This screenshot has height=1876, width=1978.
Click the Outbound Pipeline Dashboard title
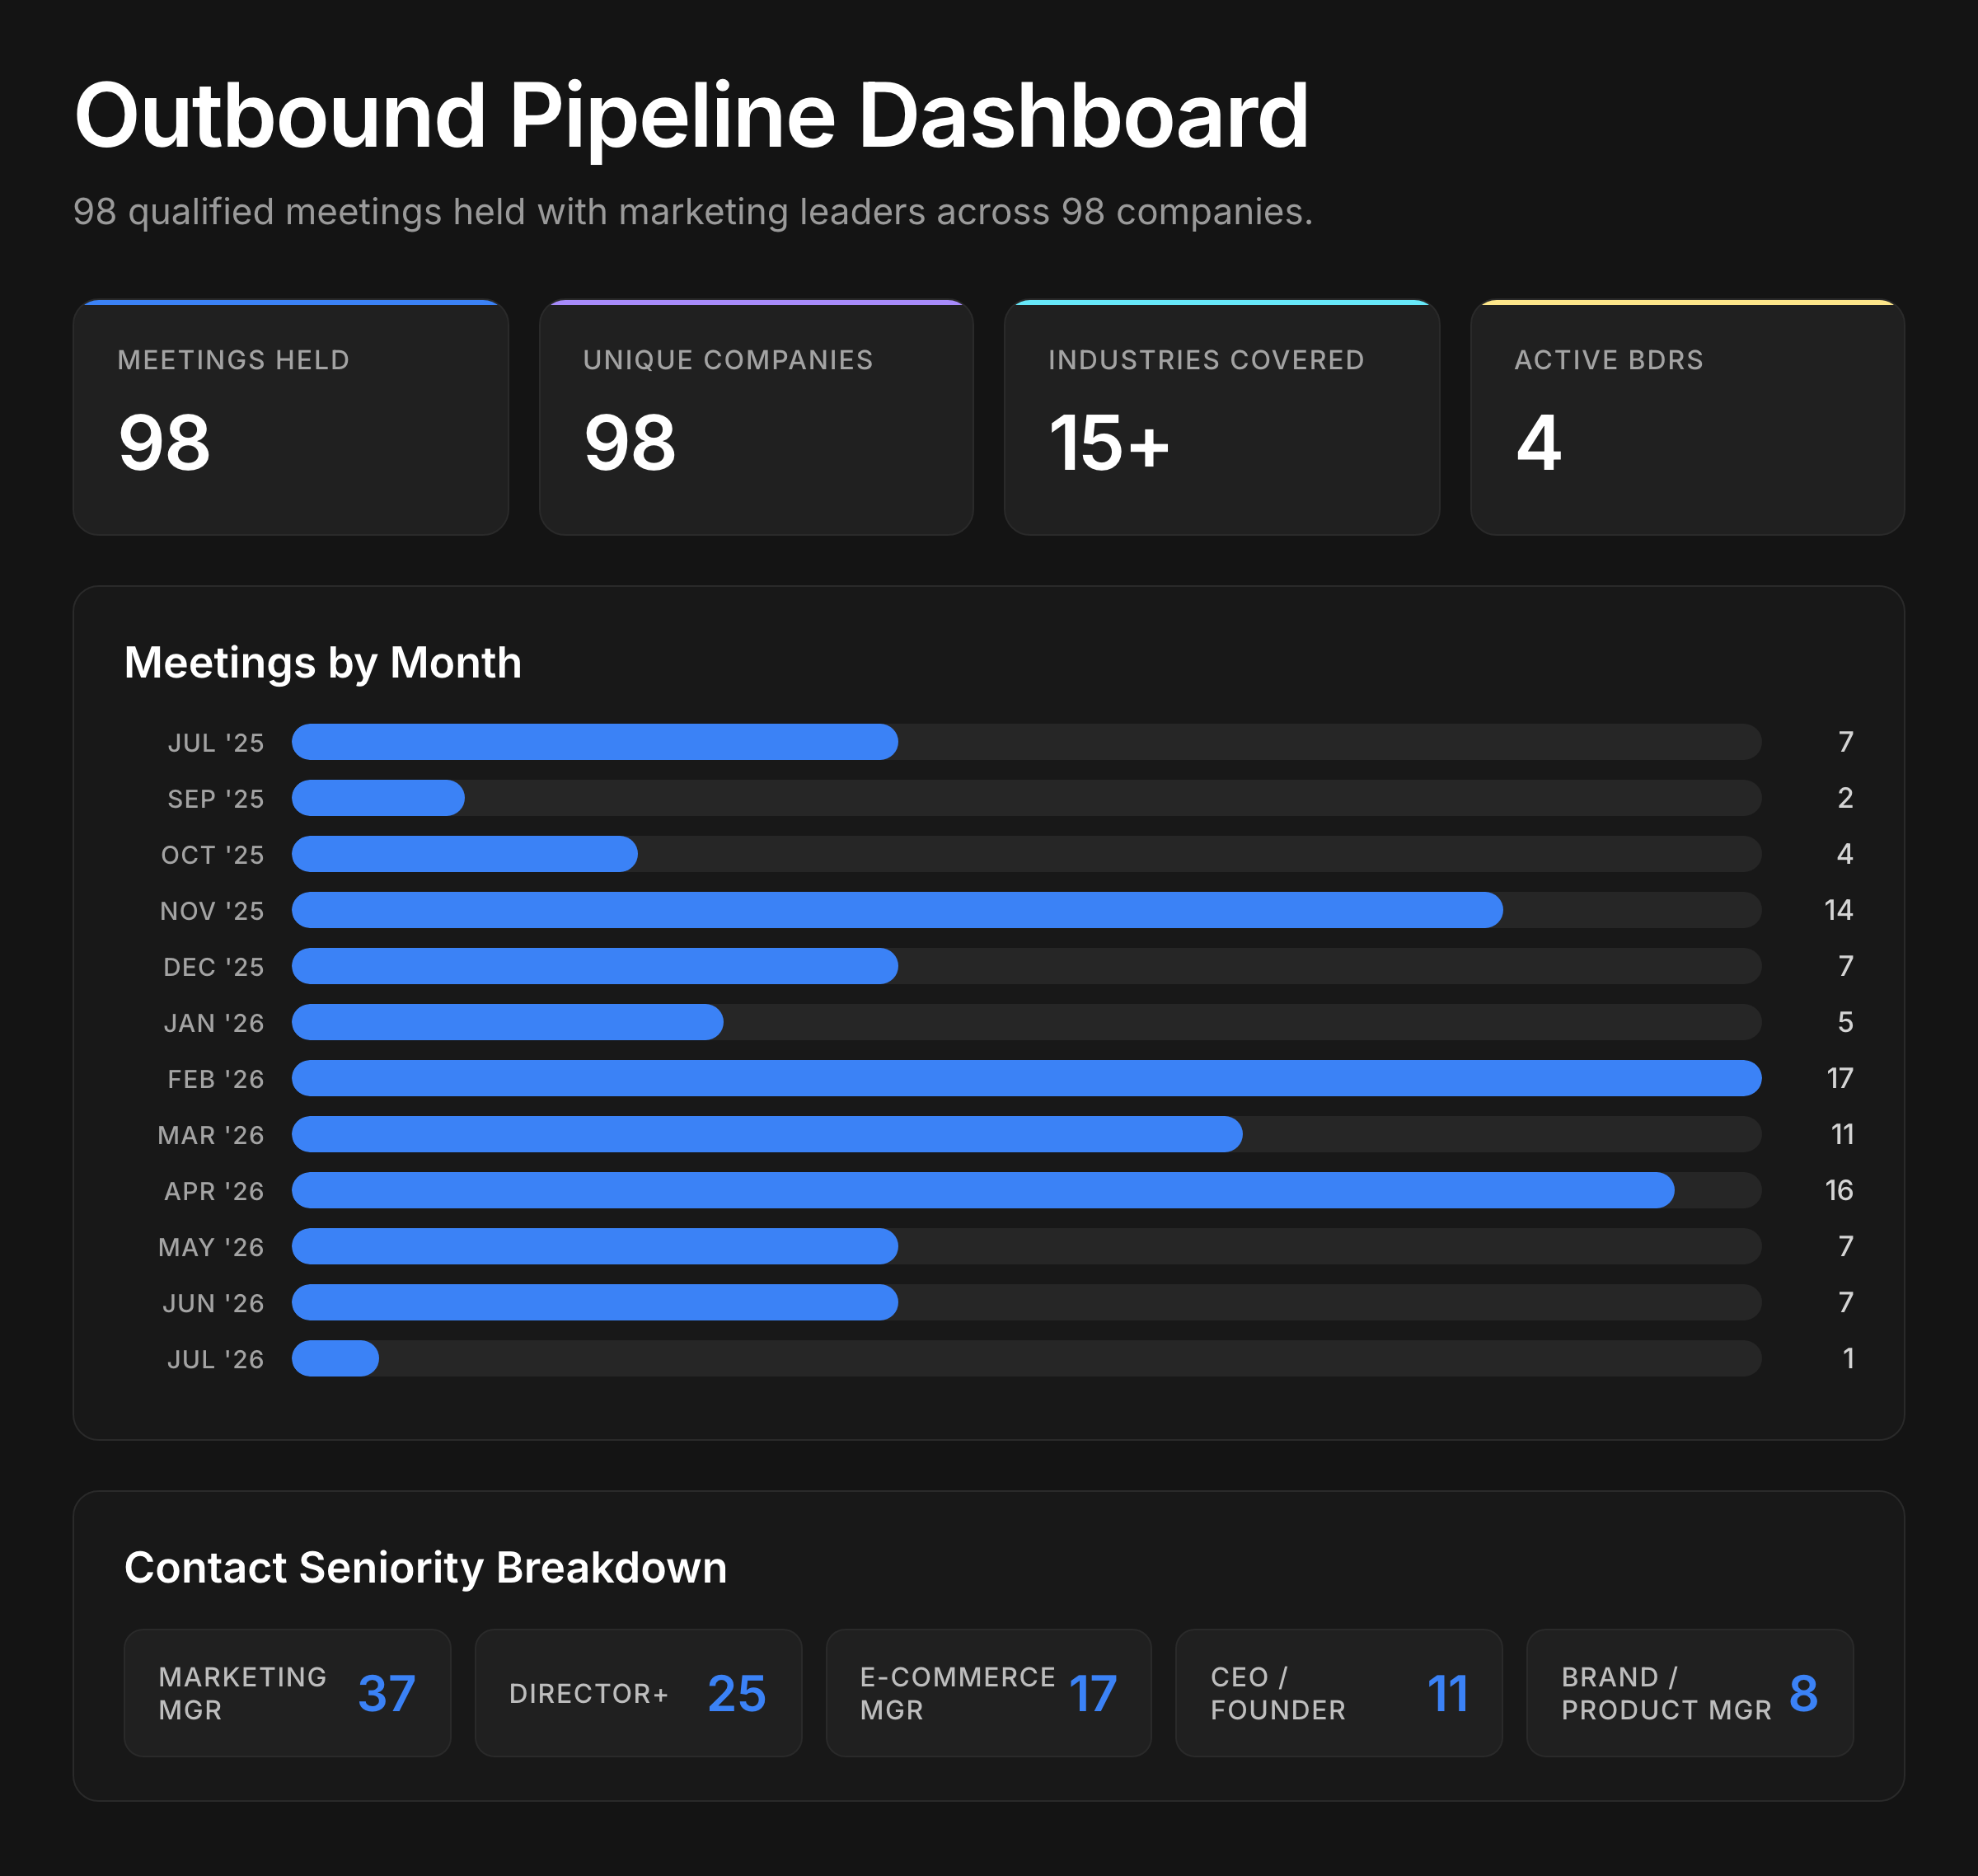[x=691, y=117]
